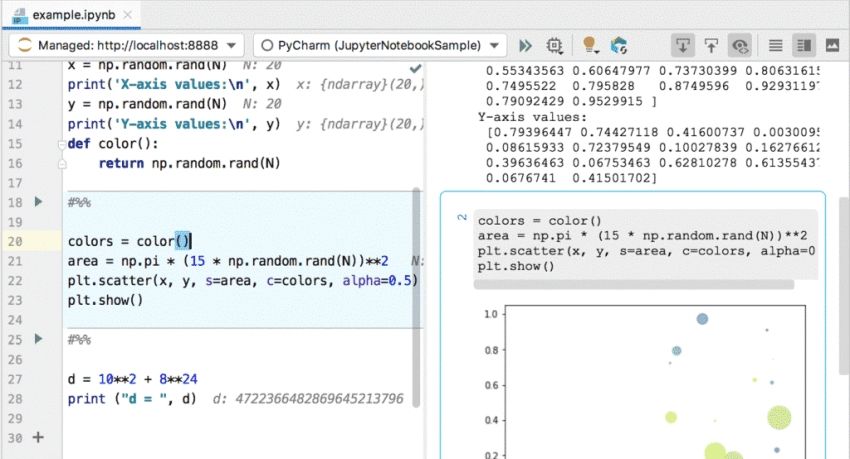Viewport: 850px width, 459px height.
Task: Click the scroll-from-source up arrow icon
Action: [x=711, y=46]
